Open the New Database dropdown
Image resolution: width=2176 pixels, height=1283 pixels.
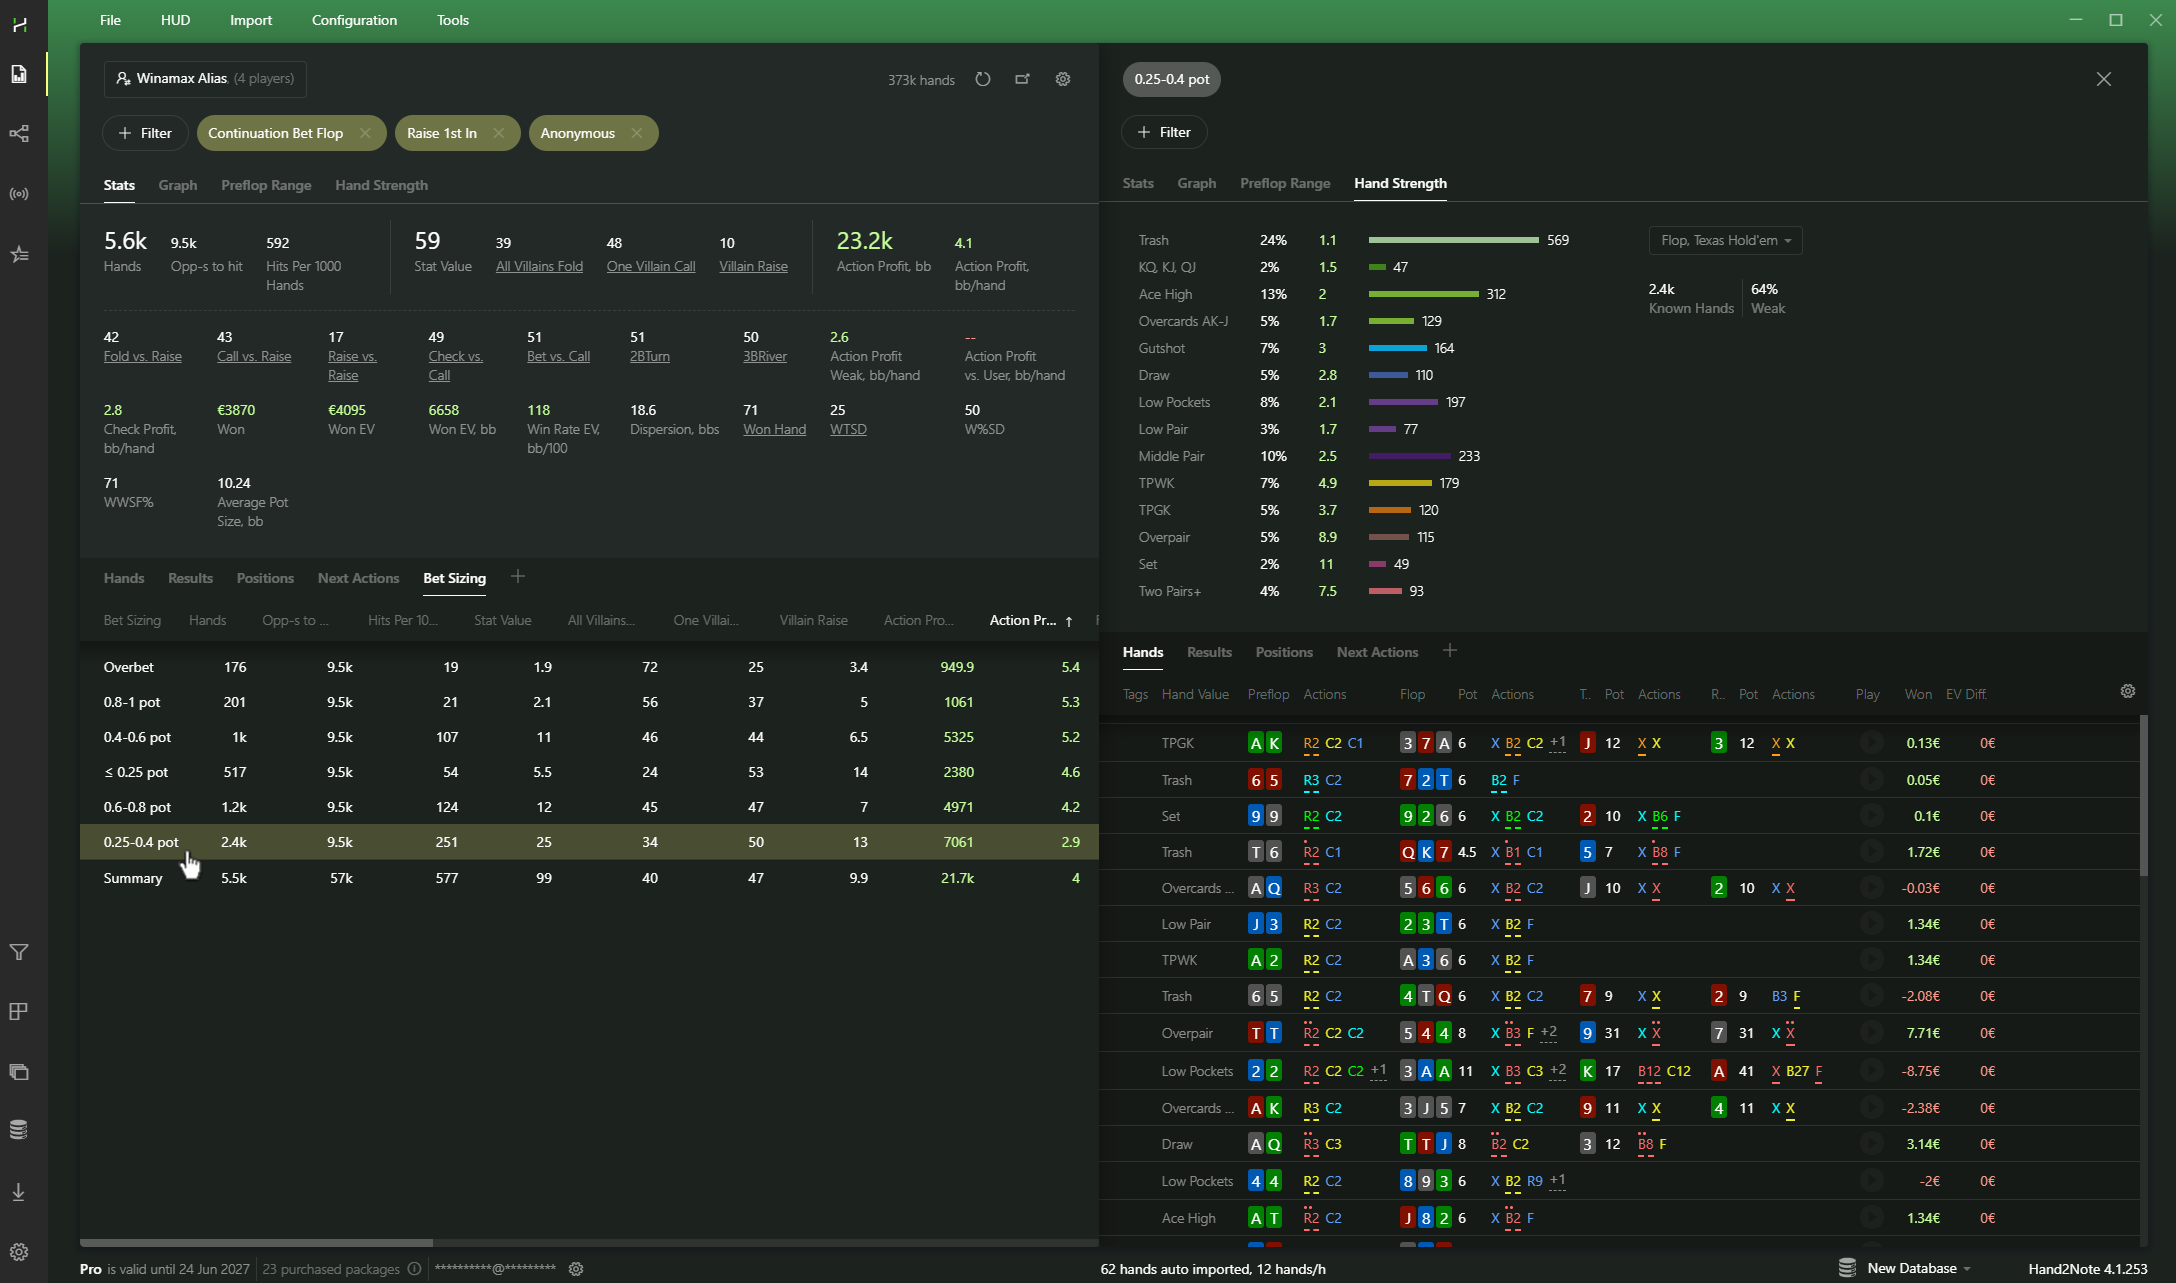click(x=1918, y=1268)
